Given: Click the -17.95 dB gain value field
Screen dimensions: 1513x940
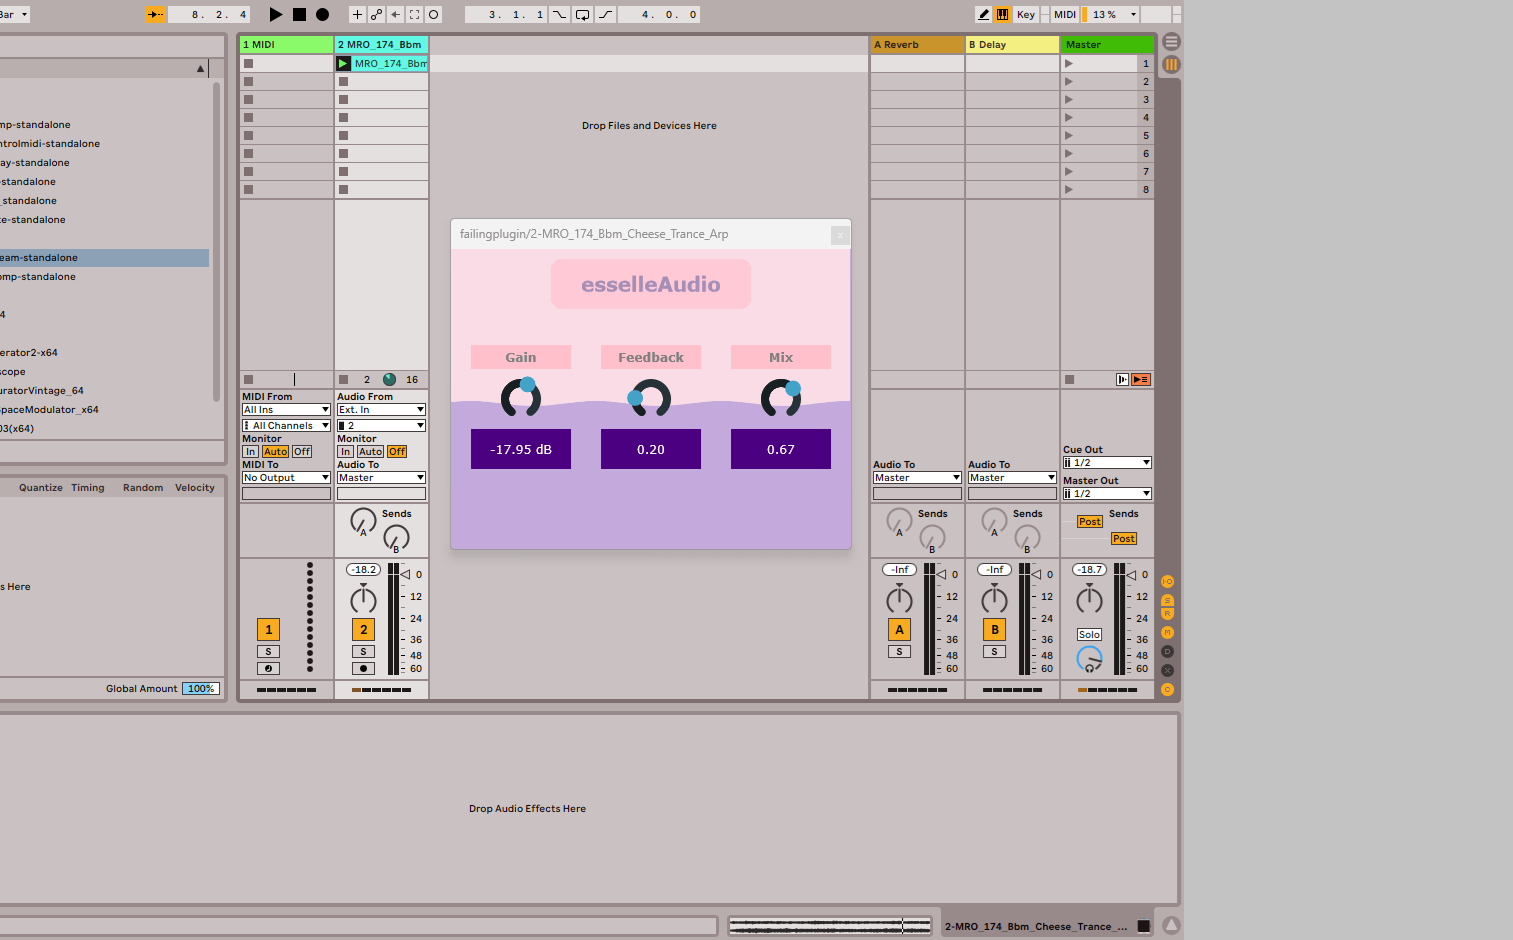Looking at the screenshot, I should pos(521,450).
